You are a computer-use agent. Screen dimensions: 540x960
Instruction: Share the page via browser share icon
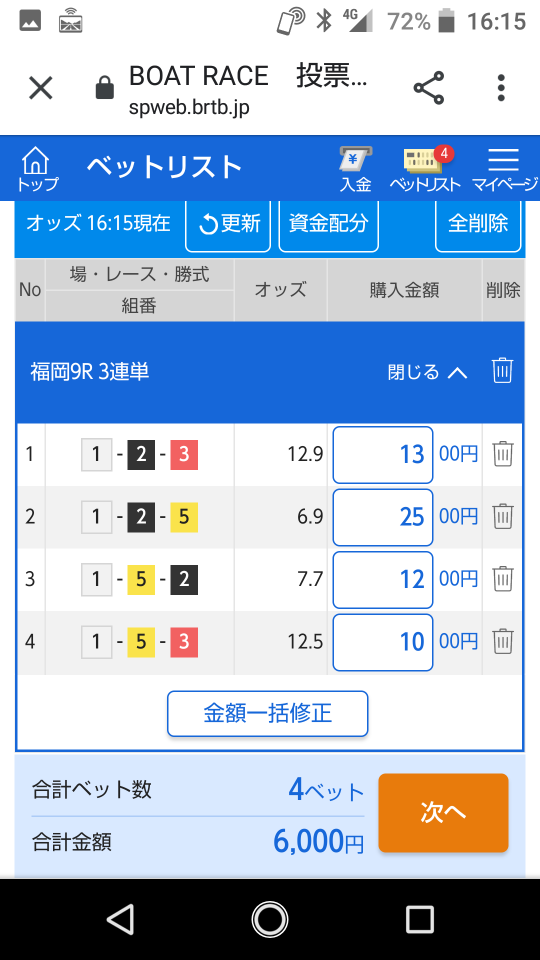click(x=429, y=88)
